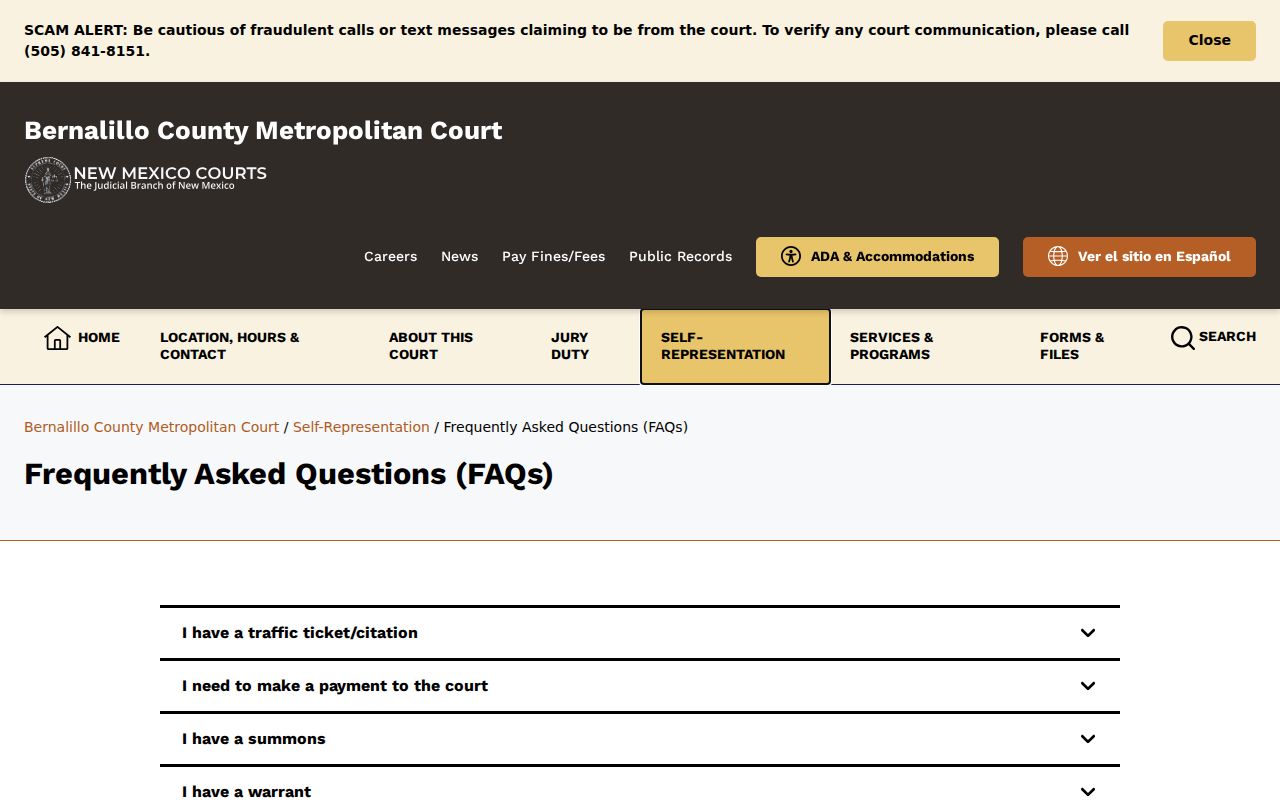Click 'I have a summons' text
This screenshot has height=800, width=1280.
click(x=254, y=739)
